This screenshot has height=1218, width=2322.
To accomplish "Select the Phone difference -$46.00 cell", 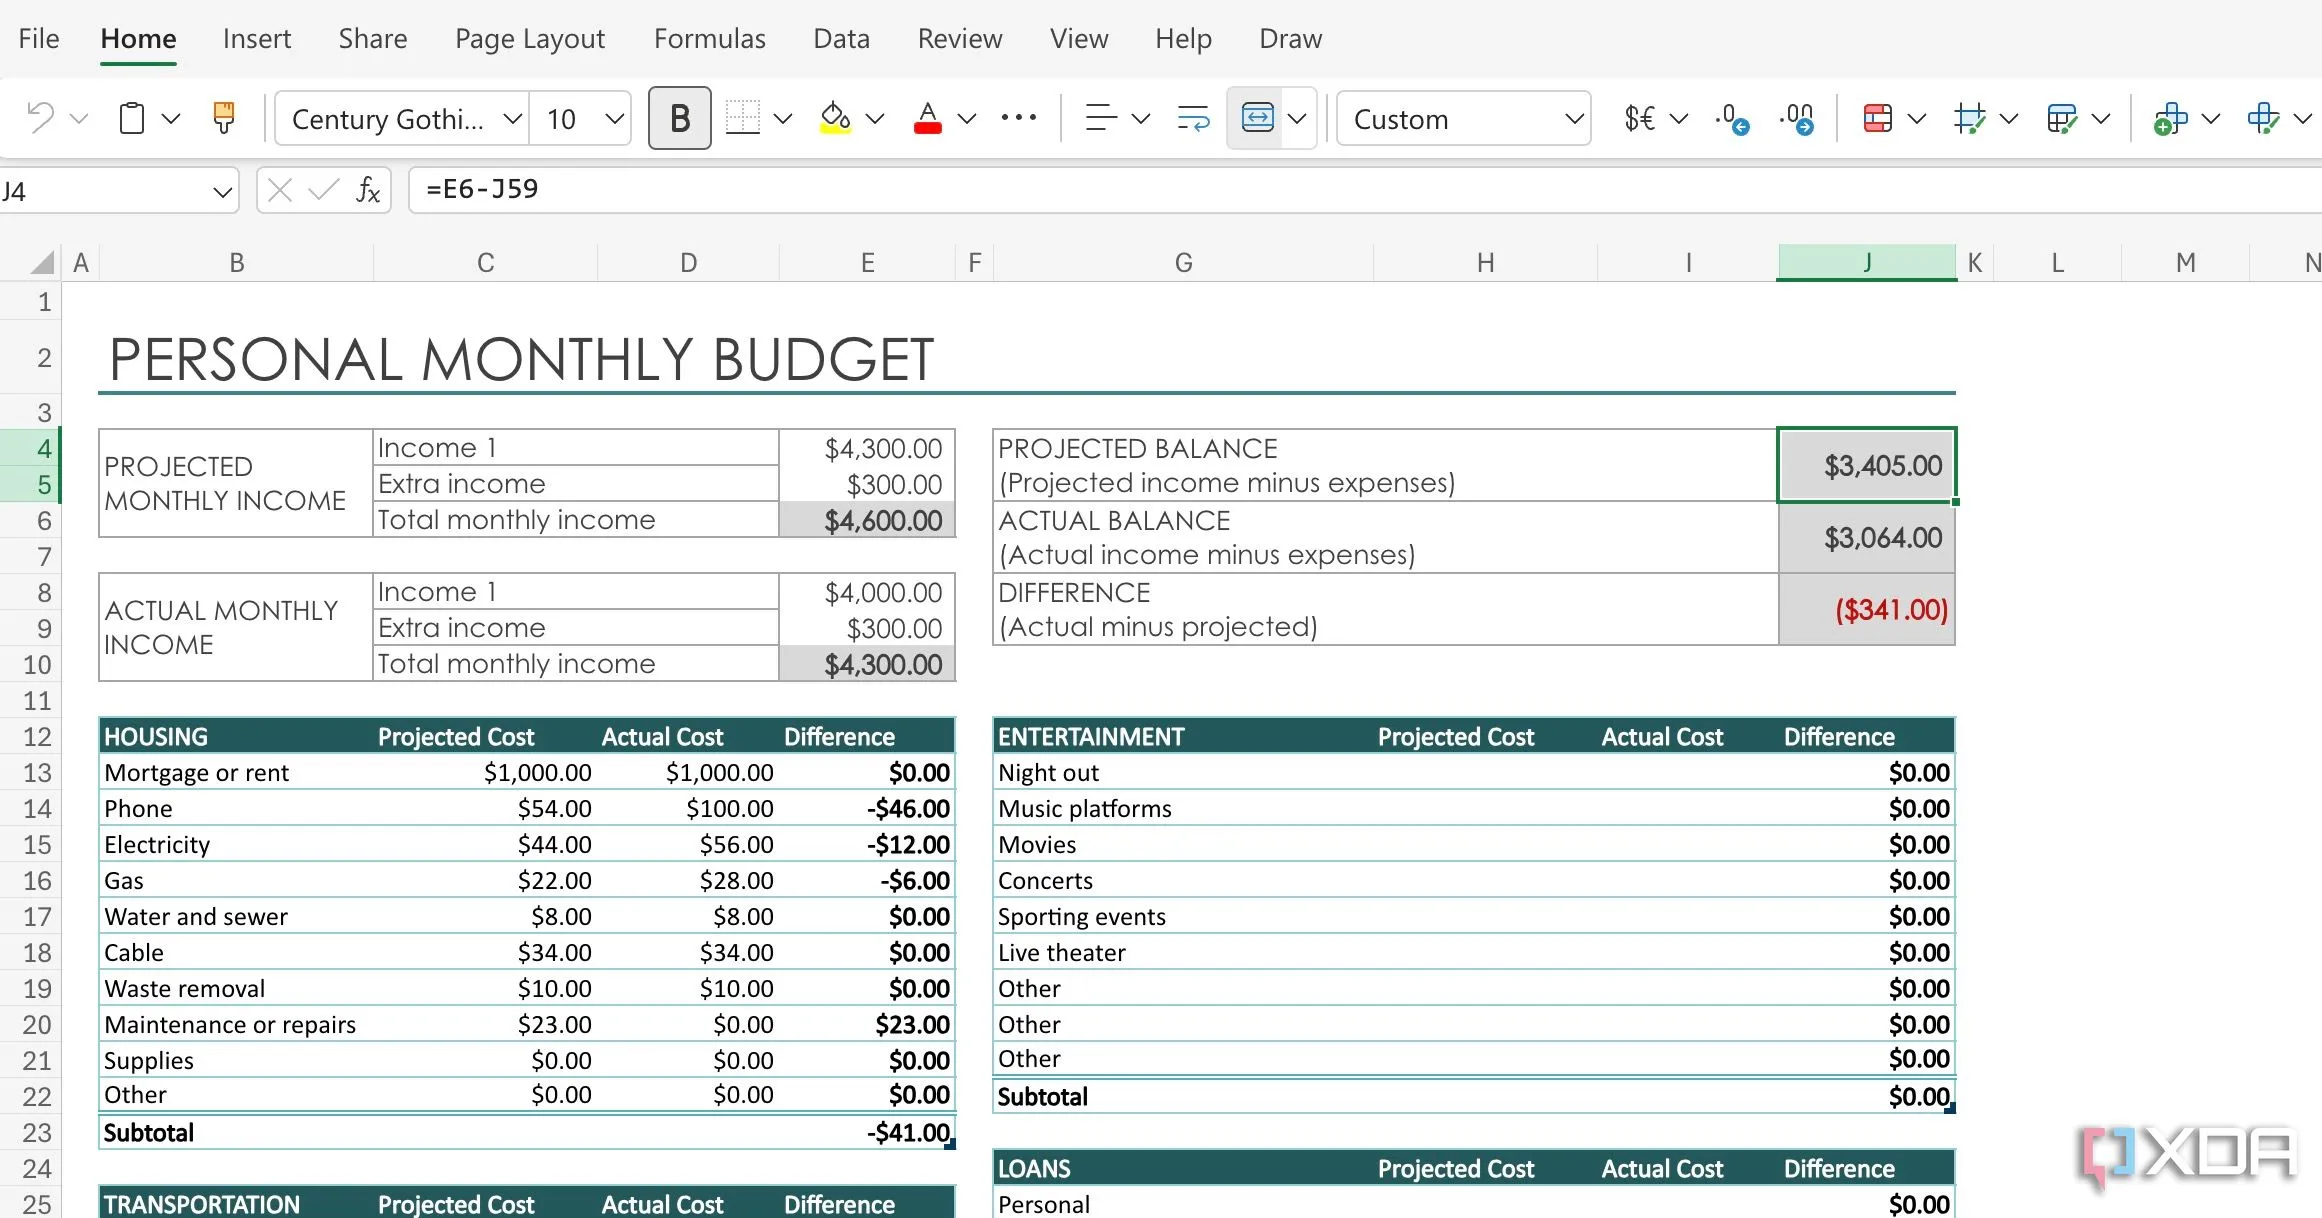I will tap(867, 808).
